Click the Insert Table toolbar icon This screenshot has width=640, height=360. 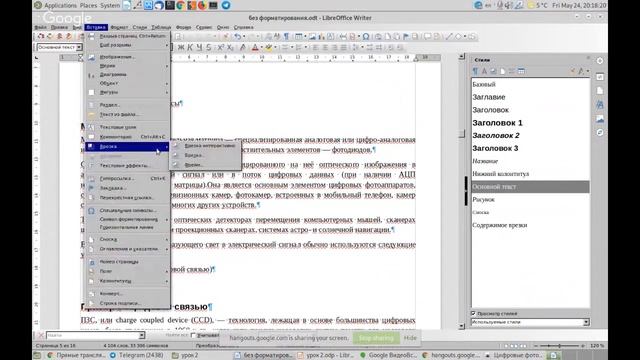(298, 37)
